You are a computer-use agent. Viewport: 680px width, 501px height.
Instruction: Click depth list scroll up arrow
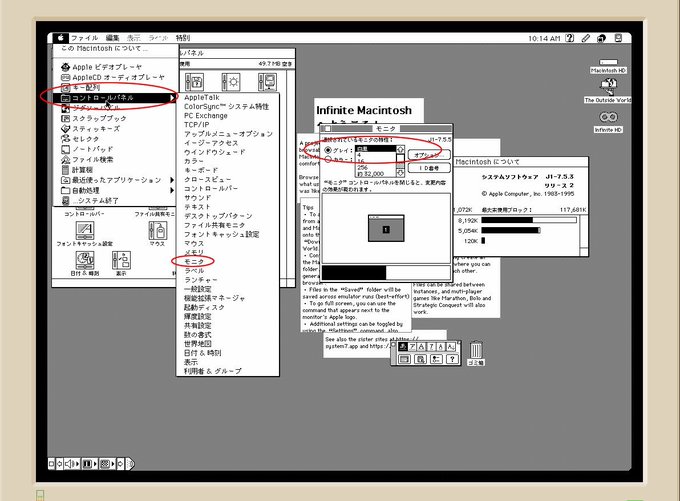coord(400,150)
